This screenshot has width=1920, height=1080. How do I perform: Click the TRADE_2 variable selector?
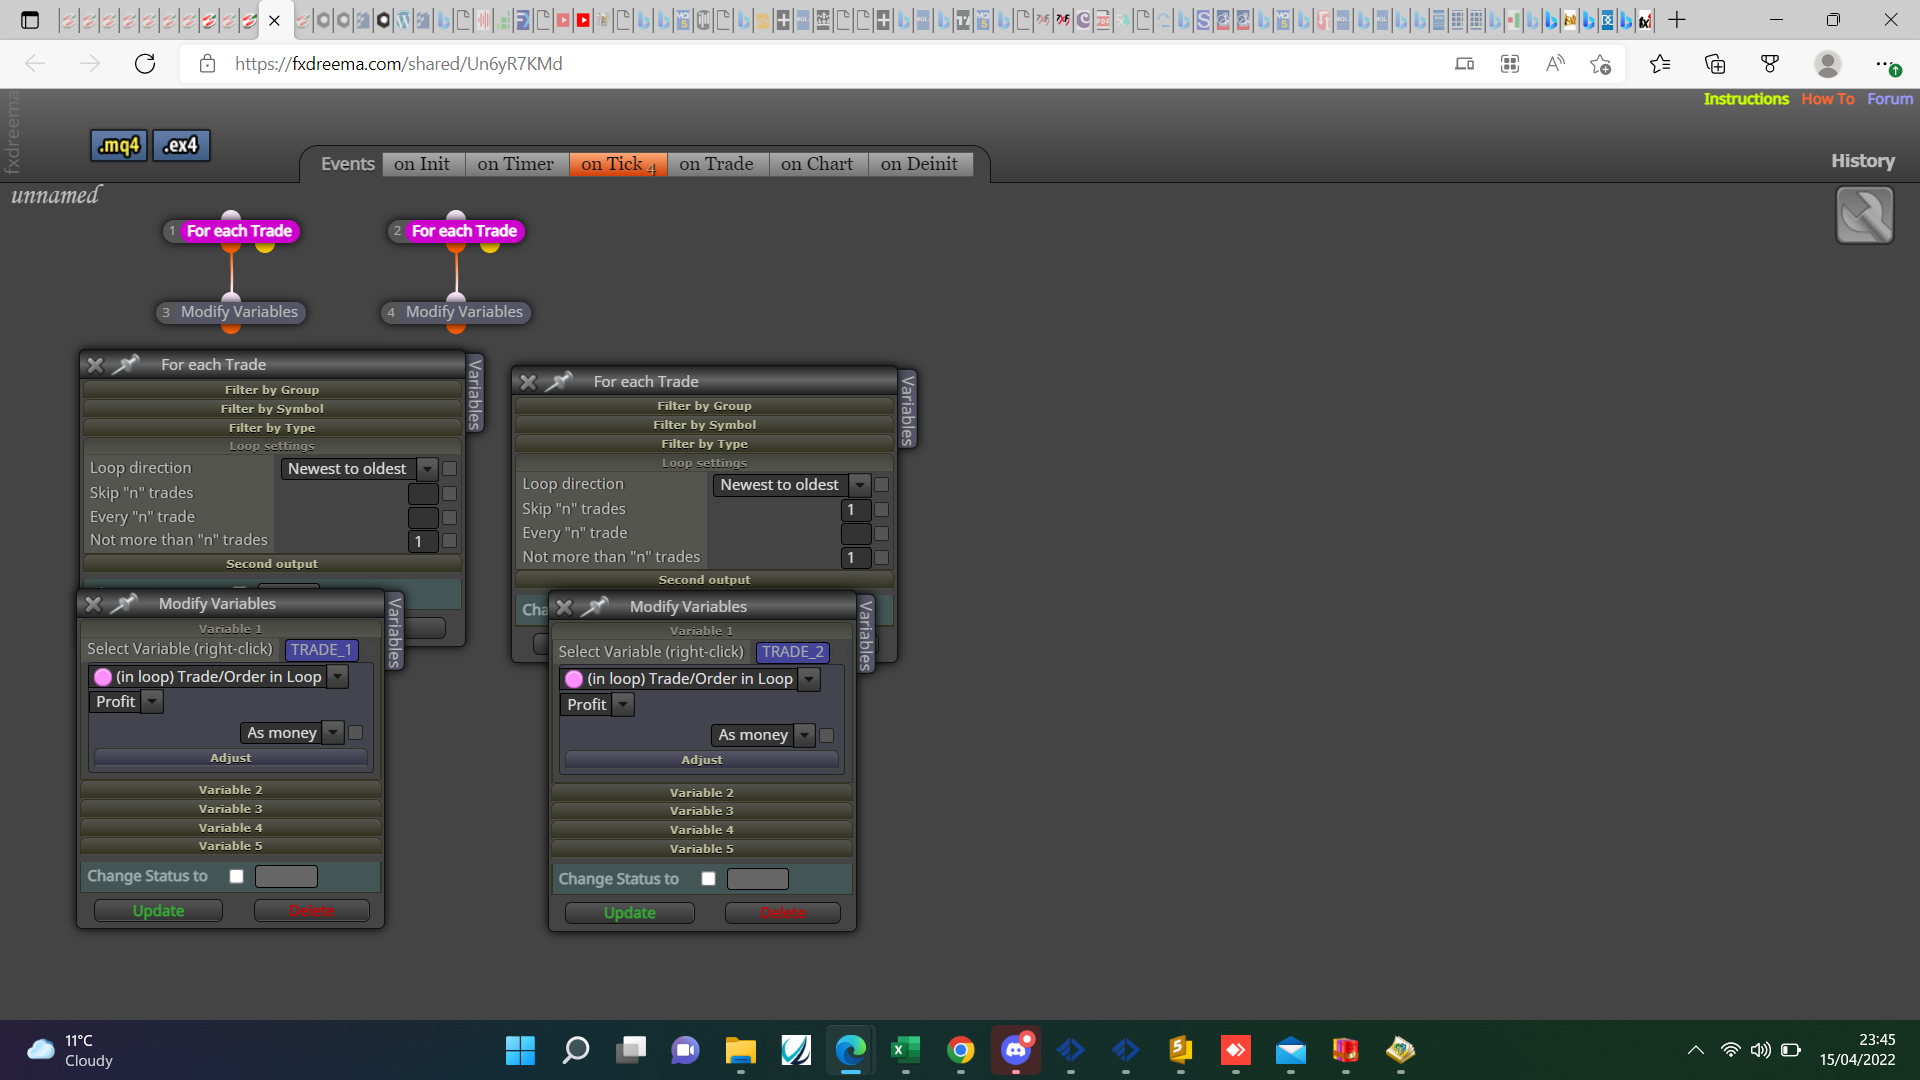click(793, 652)
